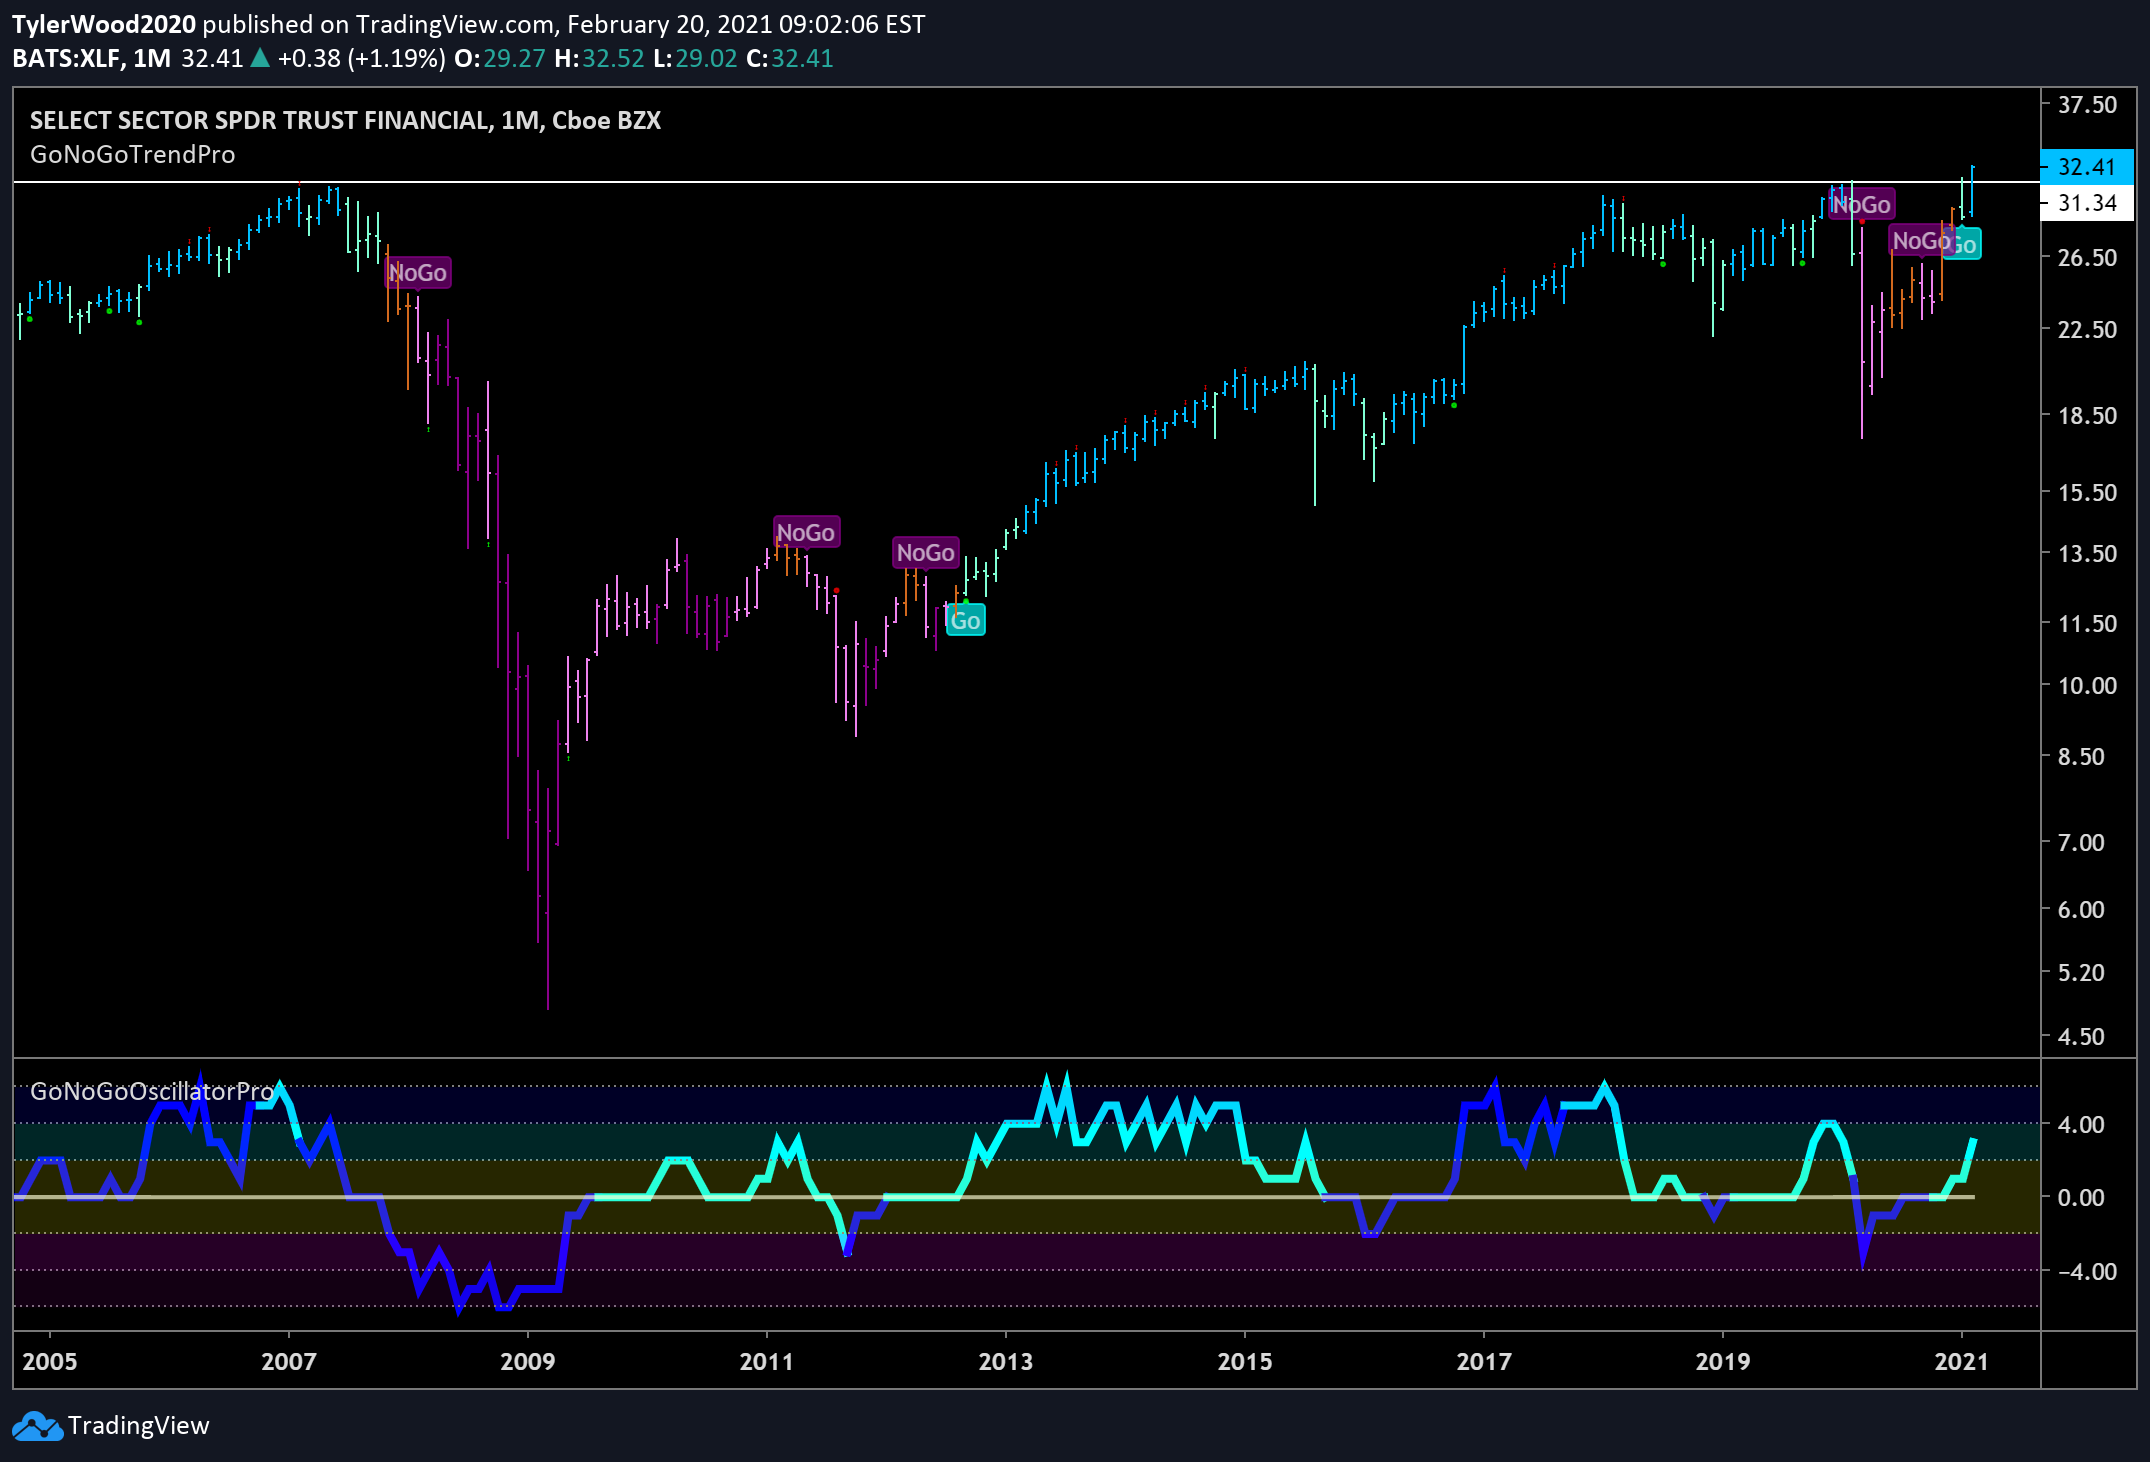Click the TradingView brand name text
This screenshot has height=1462, width=2150.
point(139,1426)
